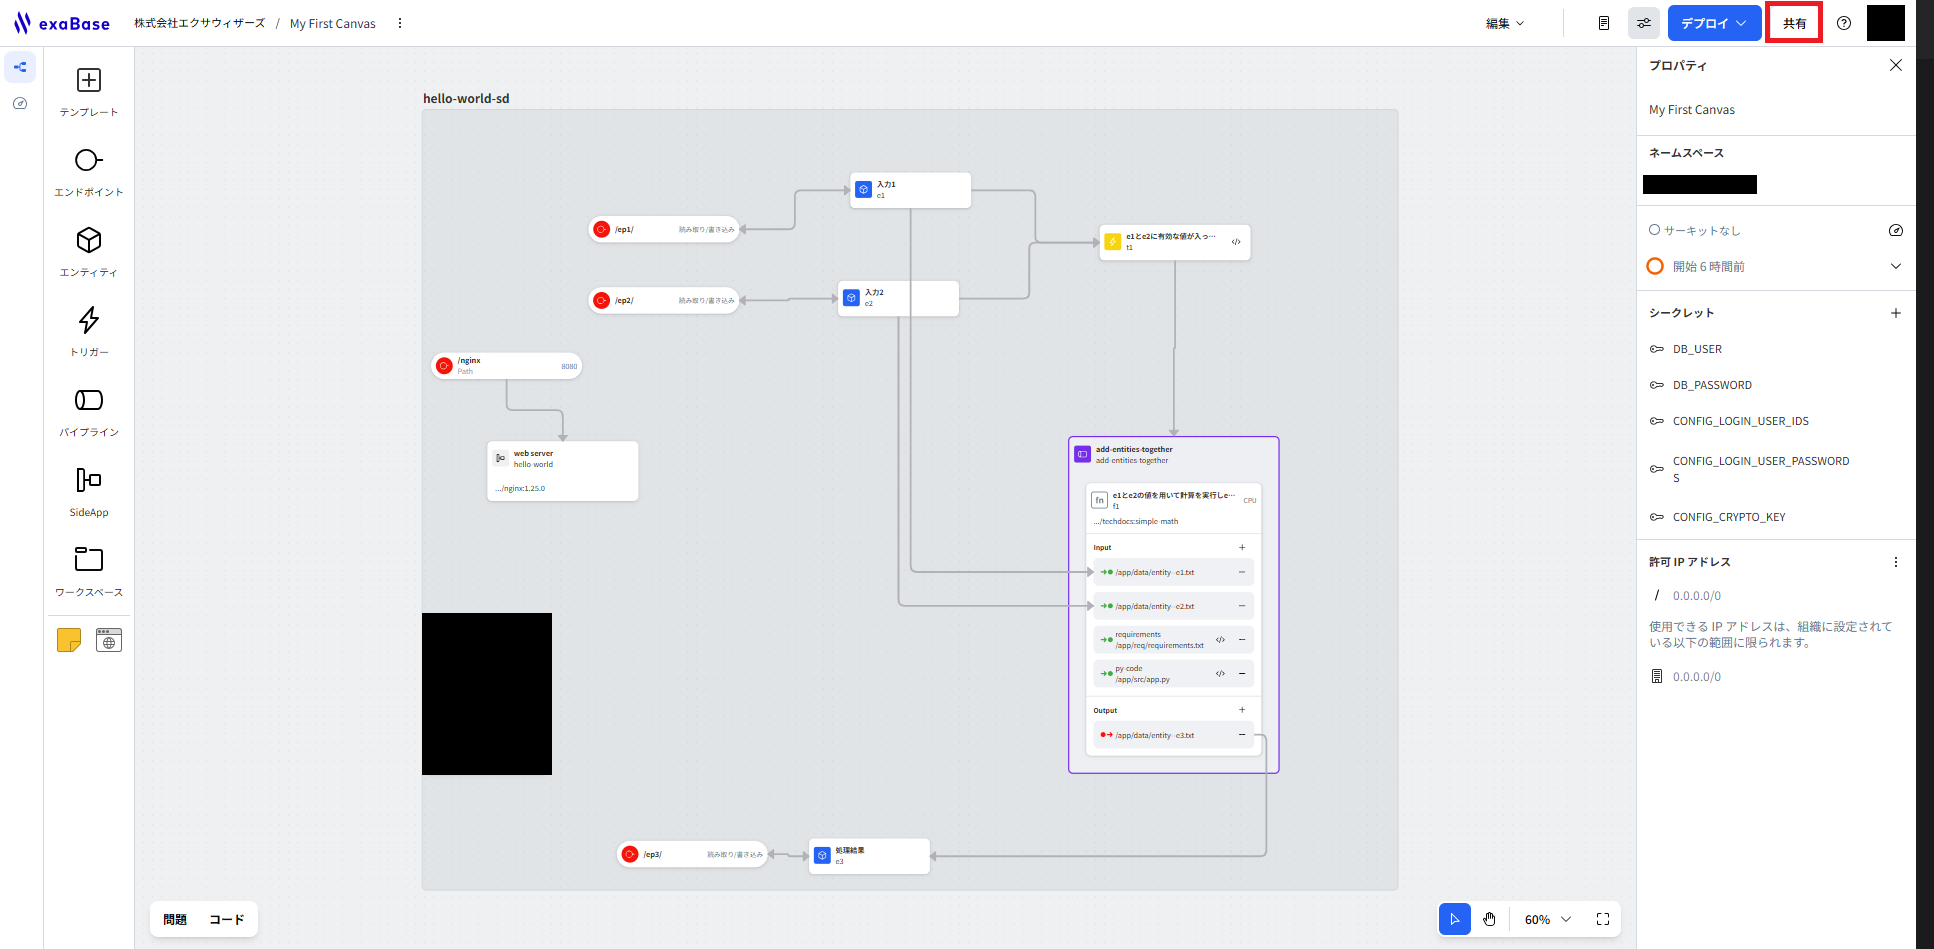Screen dimensions: 1934x949
Task: Fit canvas to screen
Action: click(x=1602, y=919)
